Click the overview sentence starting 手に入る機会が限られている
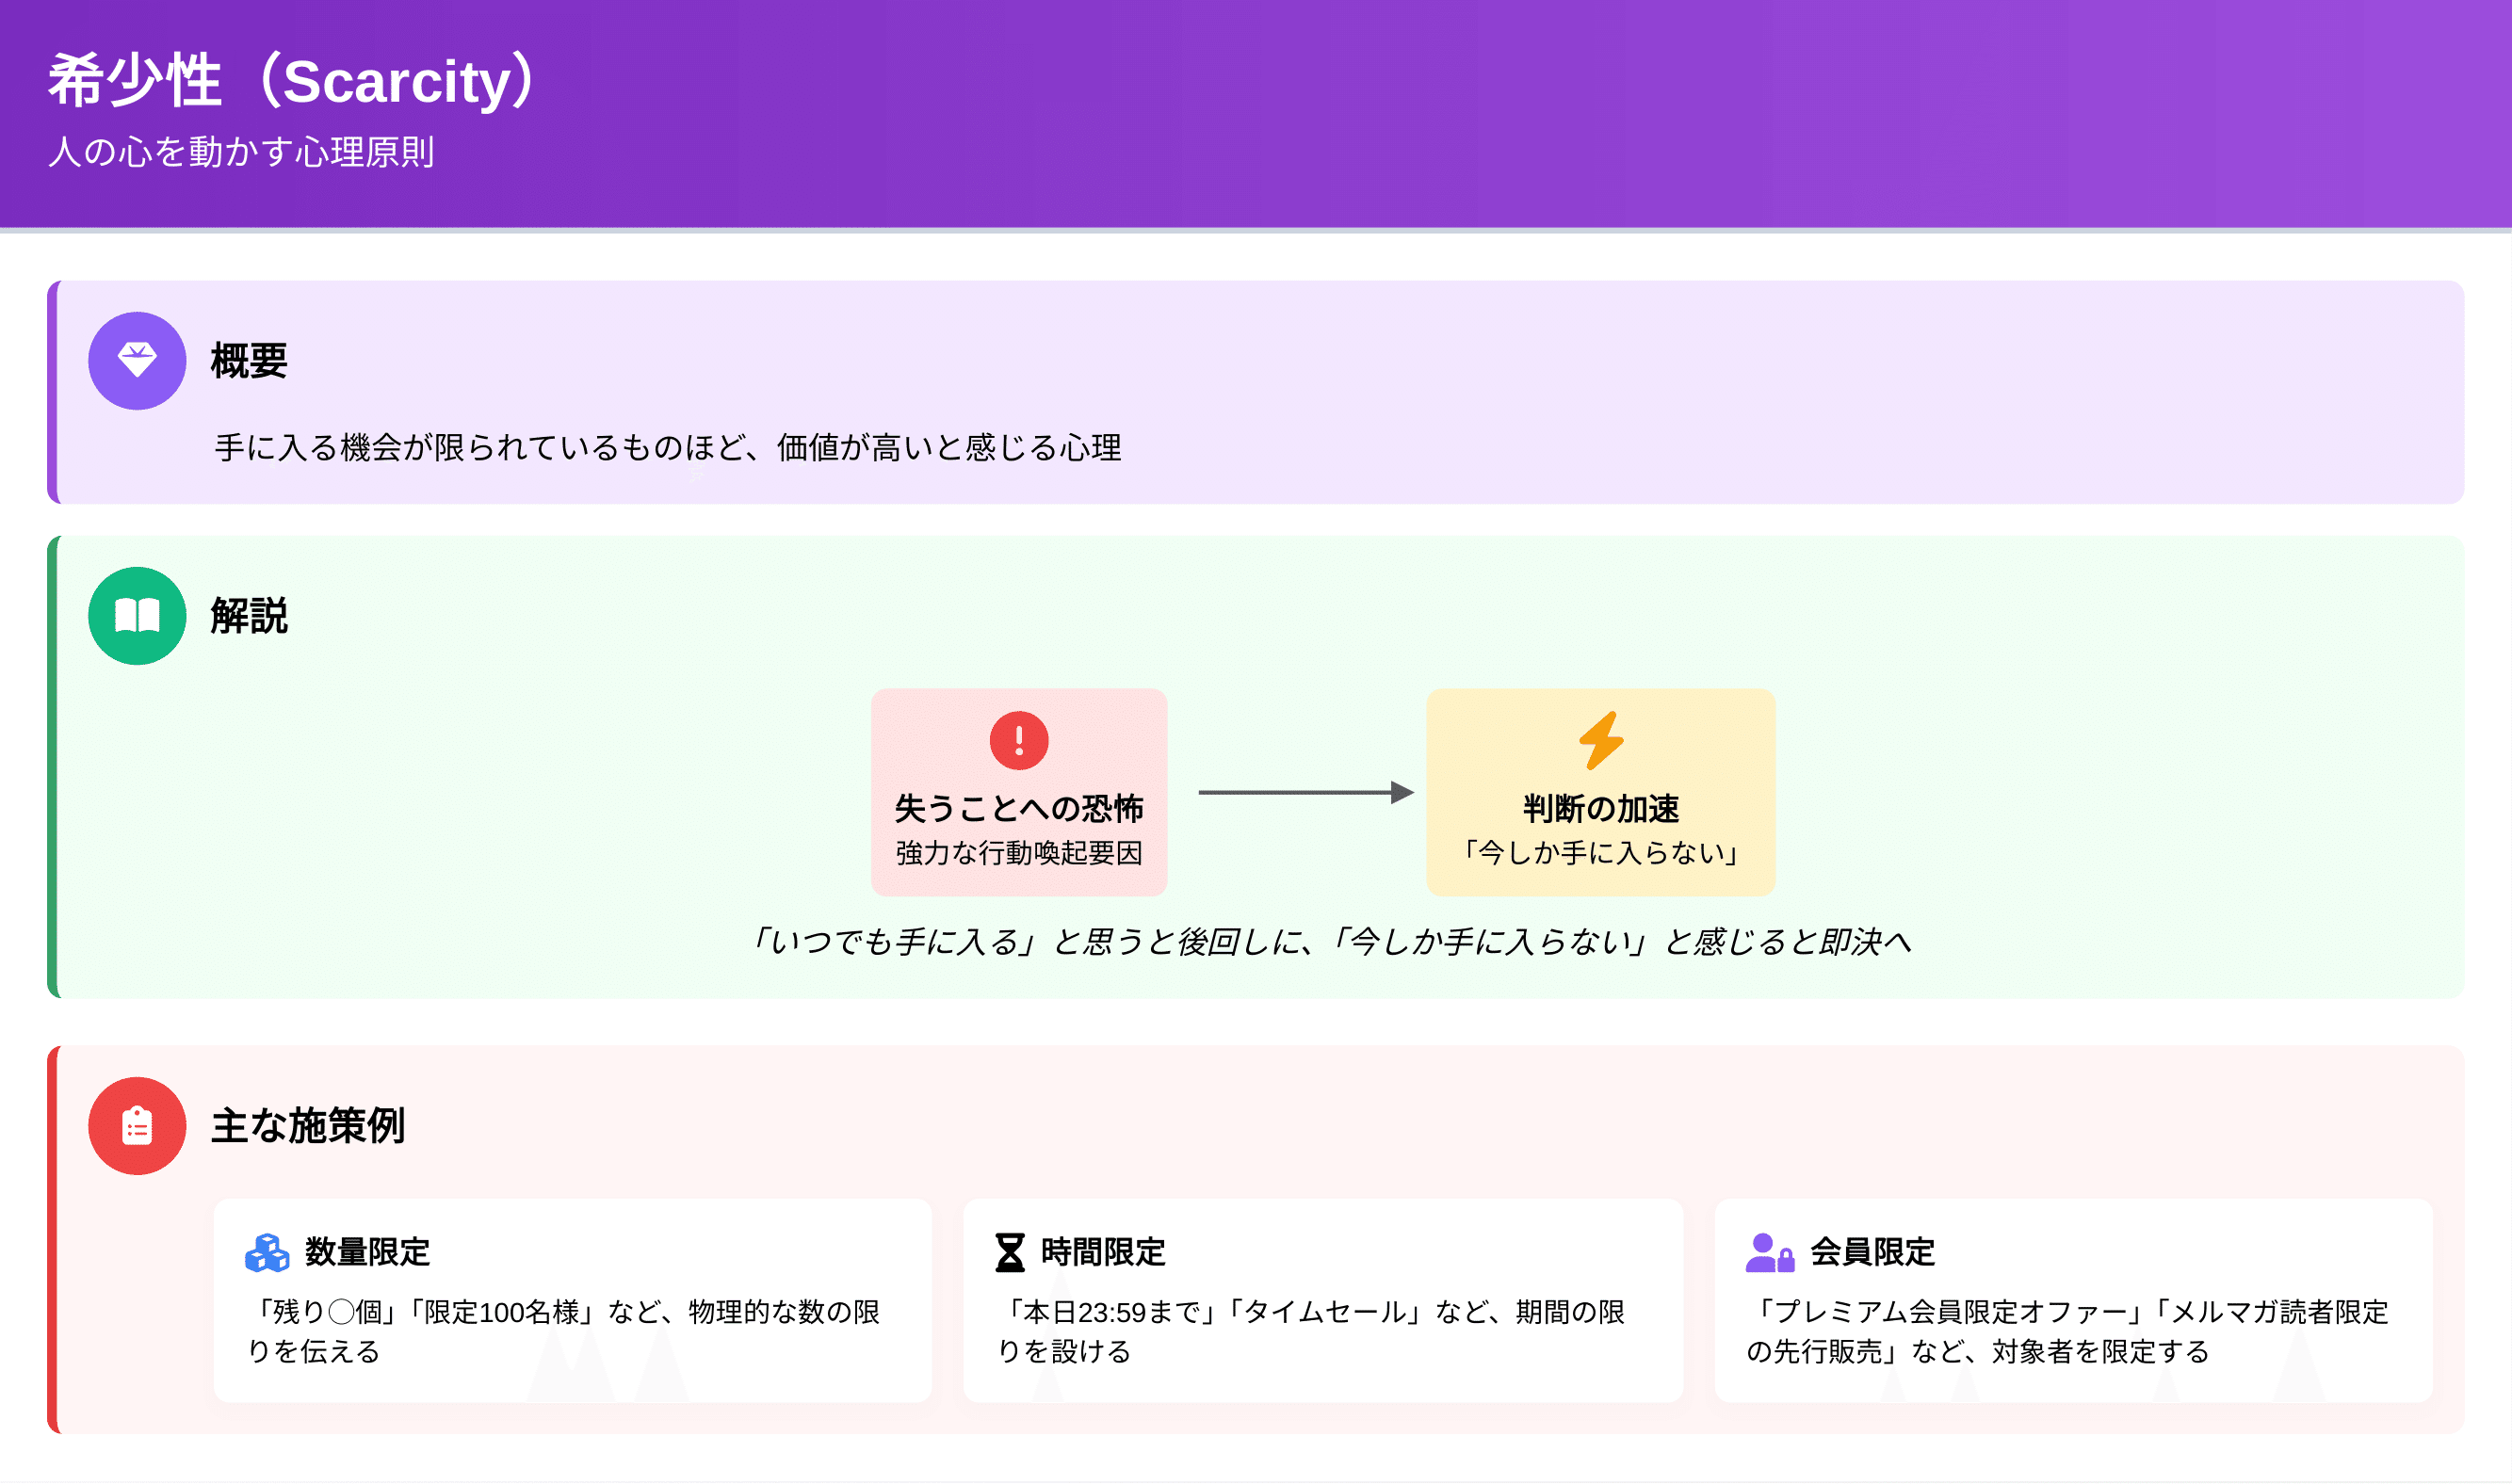The height and width of the screenshot is (1484, 2512). [x=667, y=446]
